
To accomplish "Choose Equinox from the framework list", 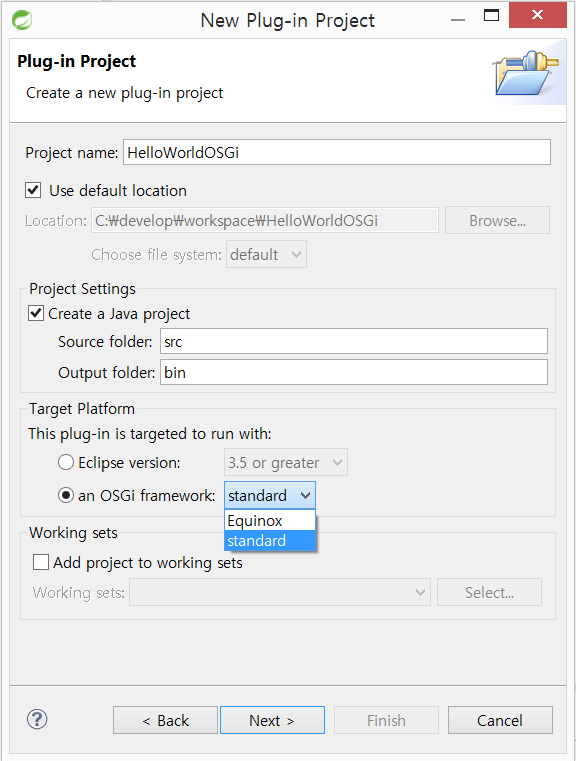I will 270,521.
